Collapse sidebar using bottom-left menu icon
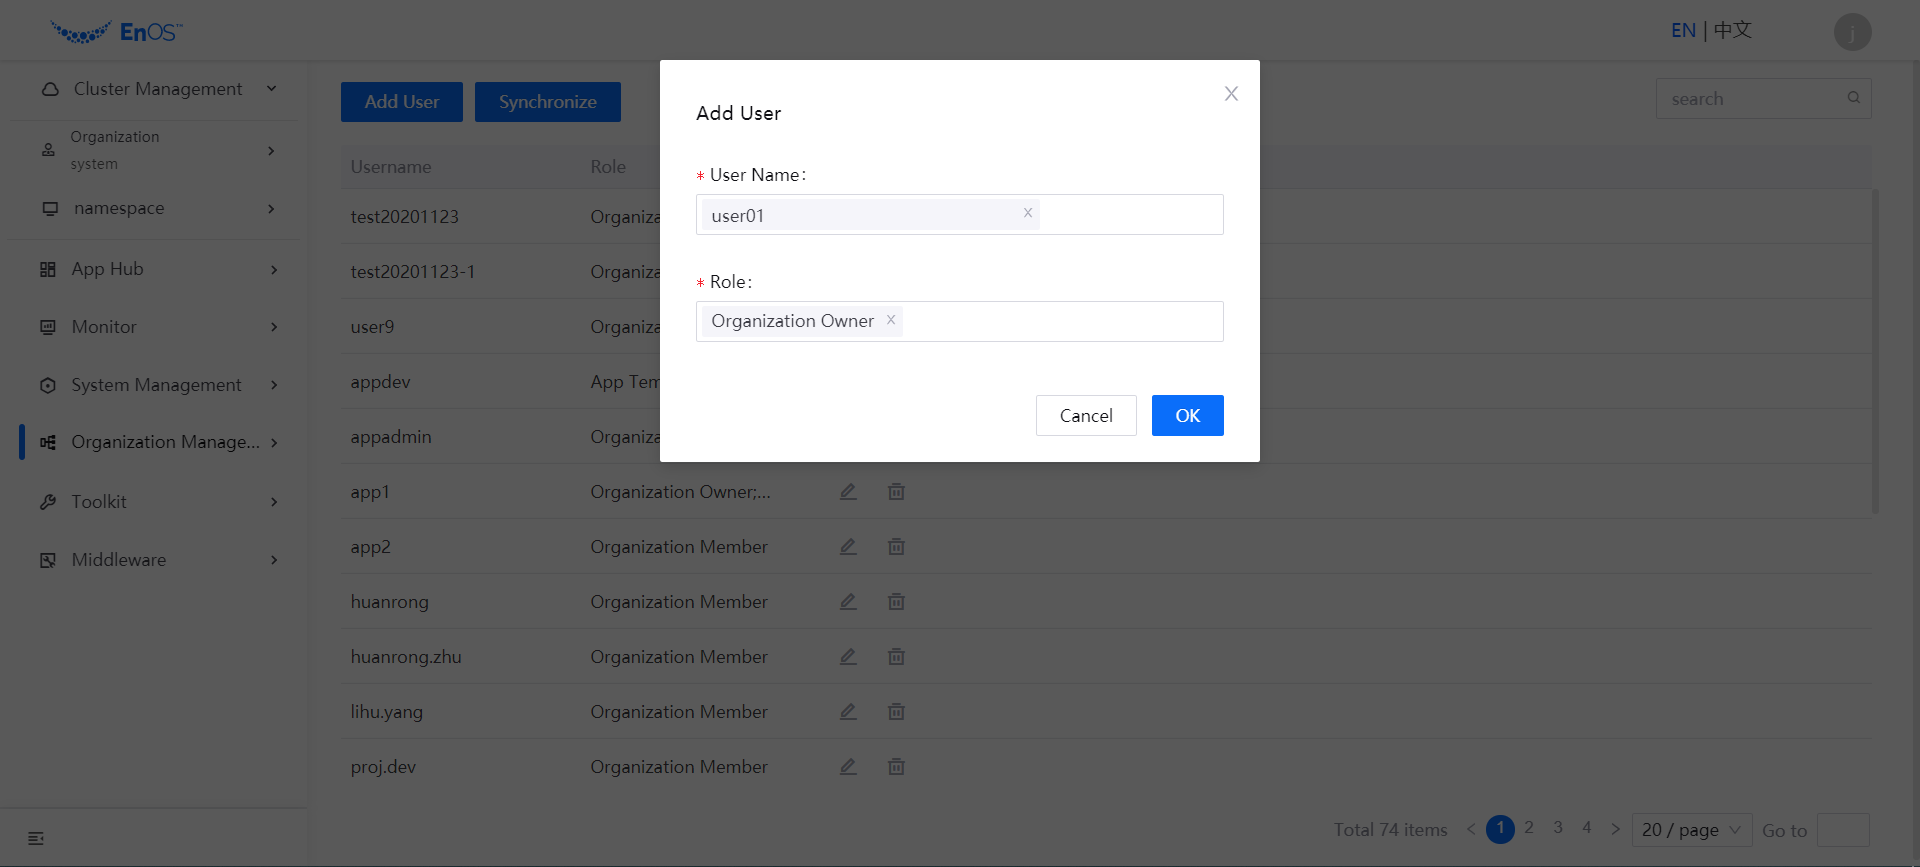 point(36,838)
